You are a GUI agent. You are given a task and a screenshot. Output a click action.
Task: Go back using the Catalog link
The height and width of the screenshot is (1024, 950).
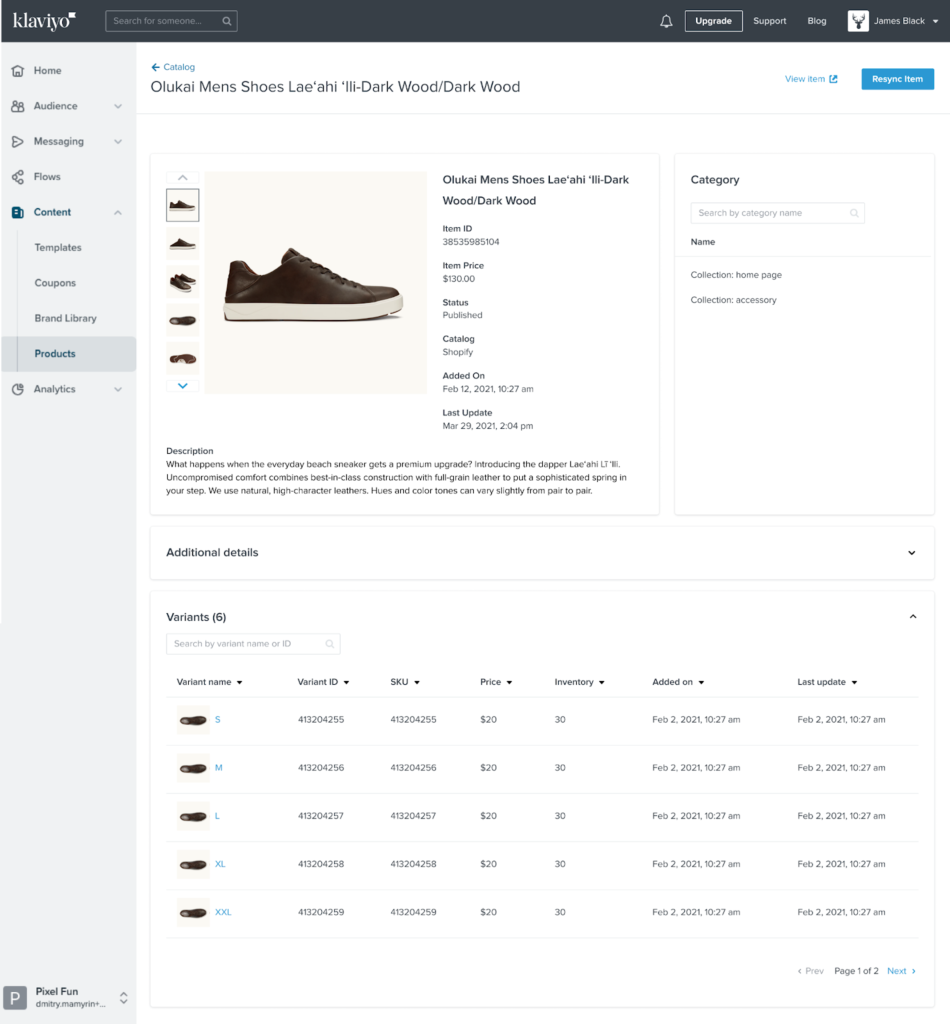172,67
